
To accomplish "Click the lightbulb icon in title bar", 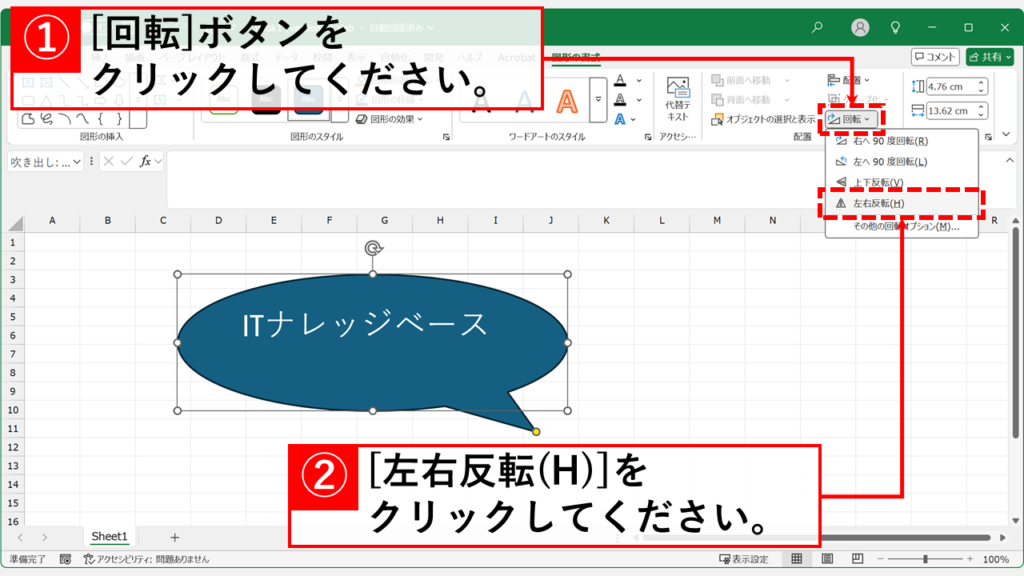I will [x=896, y=28].
